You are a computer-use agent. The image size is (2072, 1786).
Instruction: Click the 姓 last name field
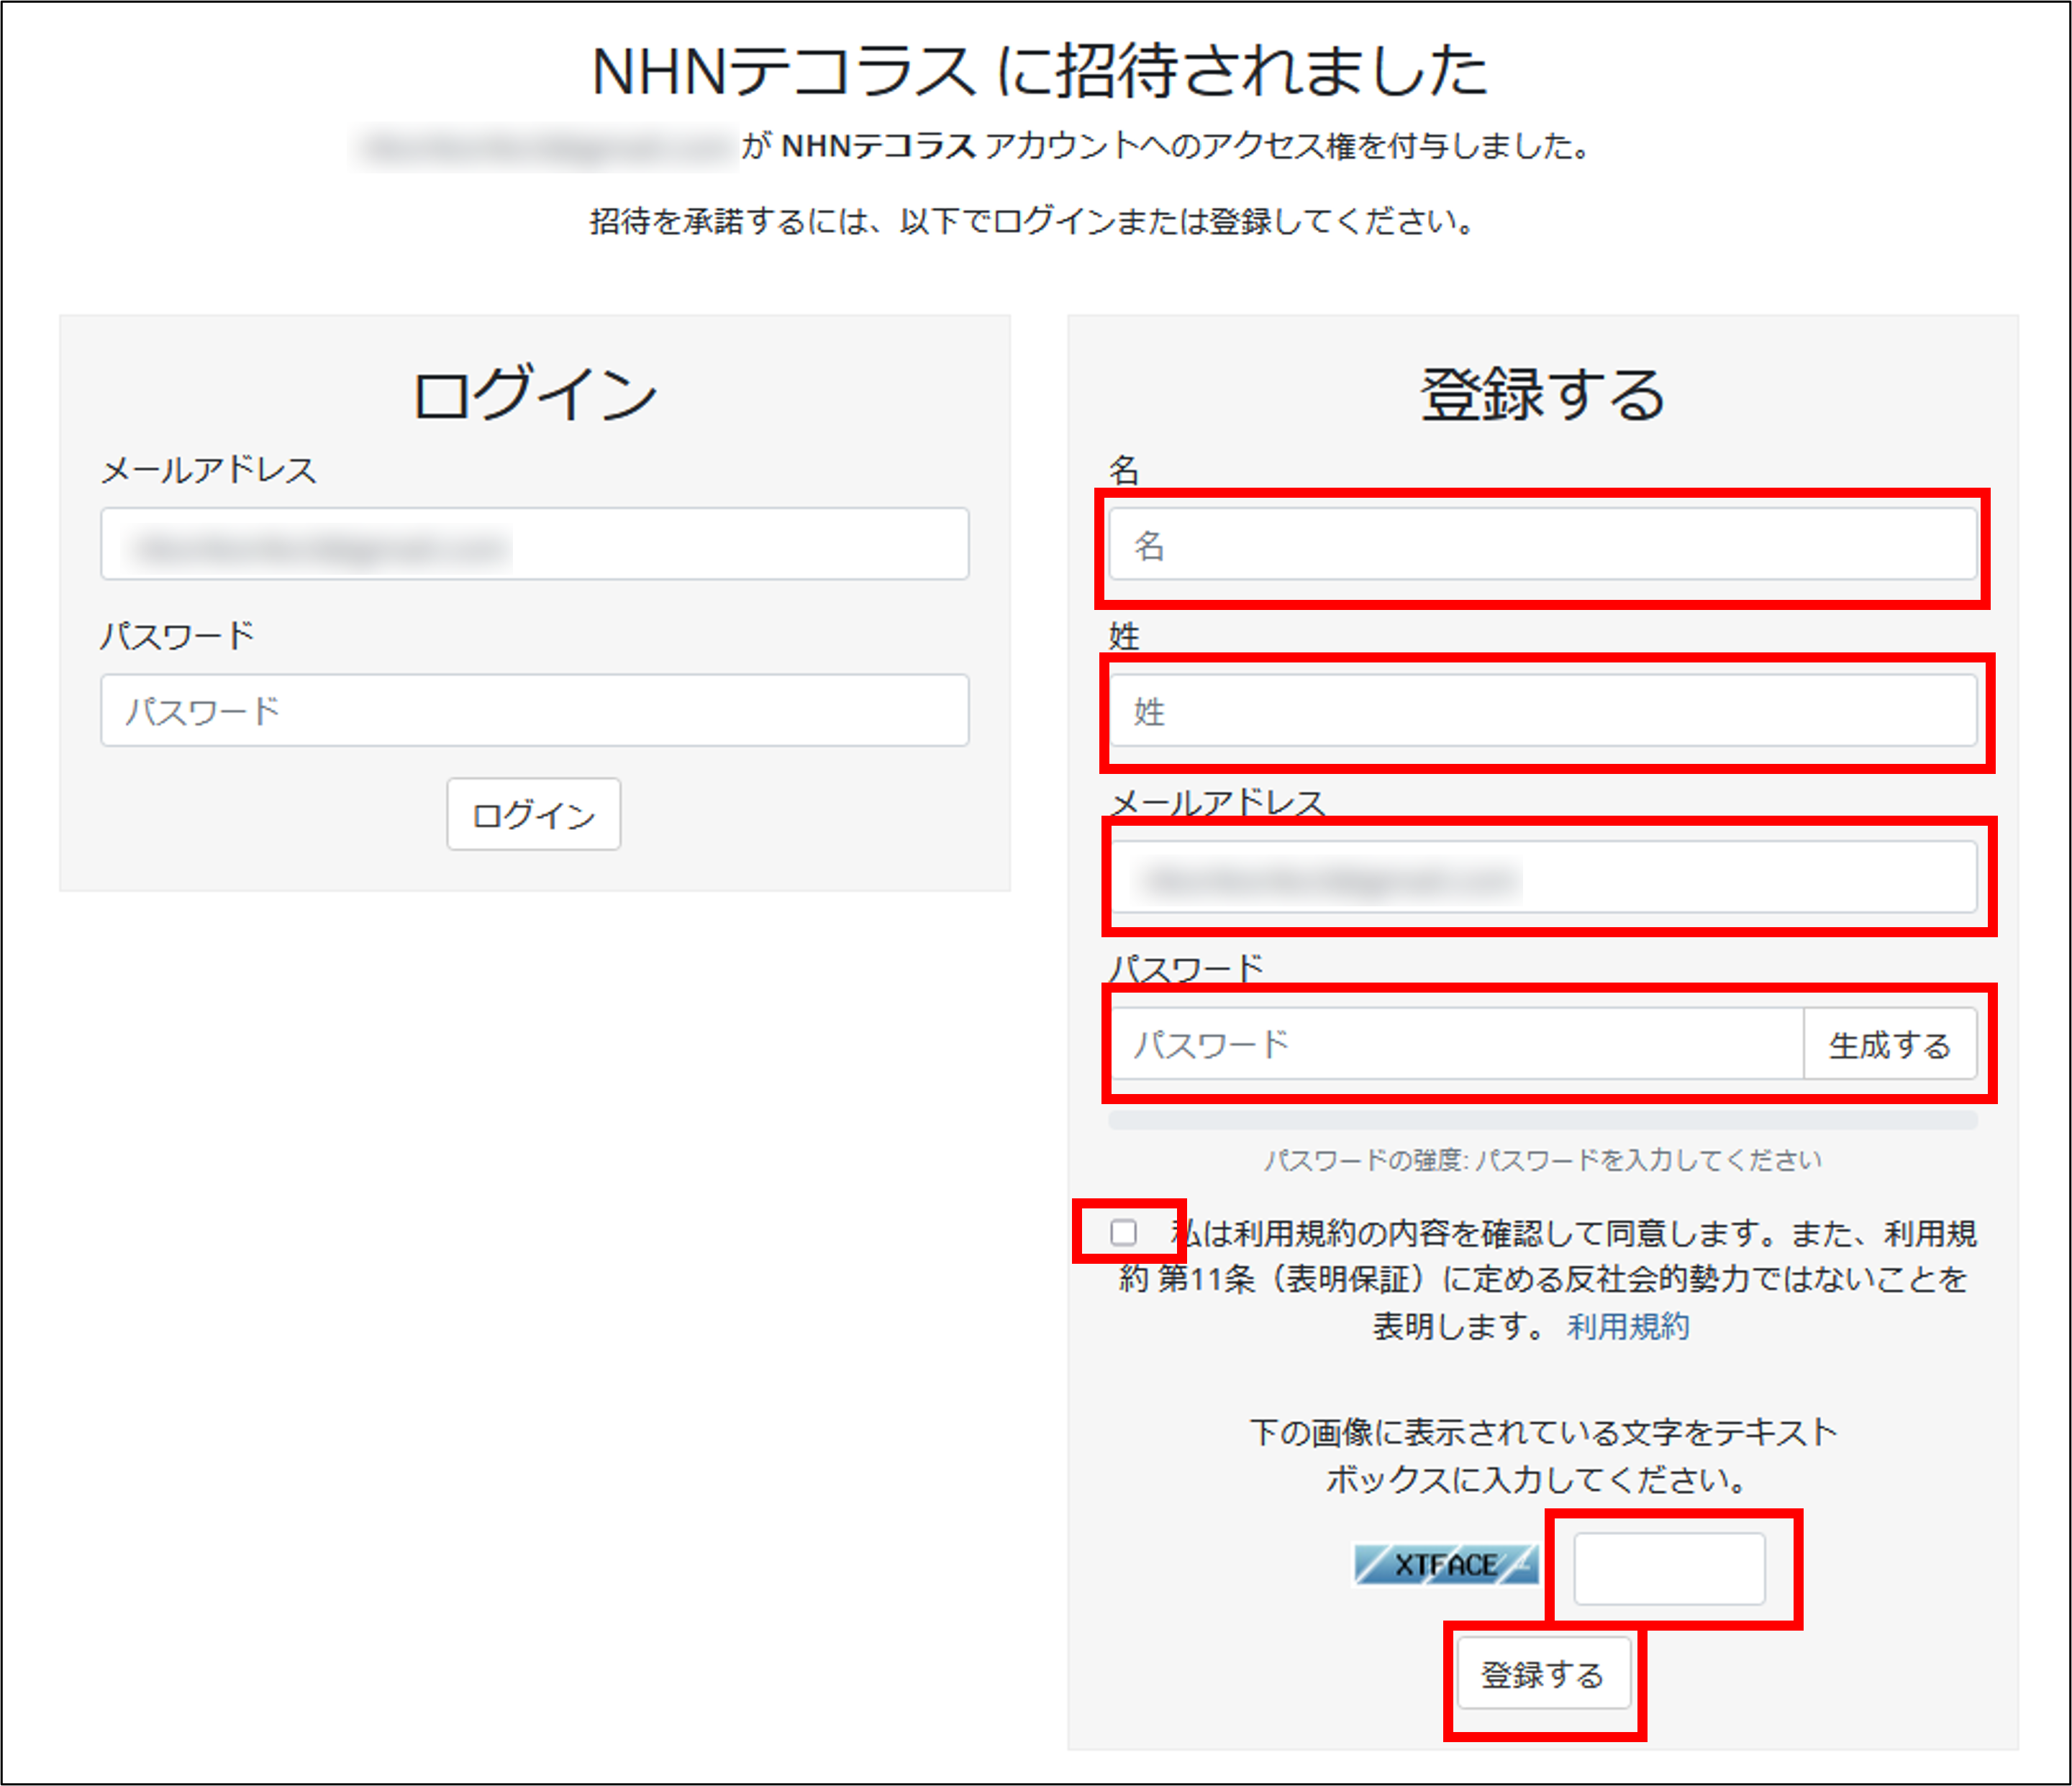click(x=1542, y=710)
